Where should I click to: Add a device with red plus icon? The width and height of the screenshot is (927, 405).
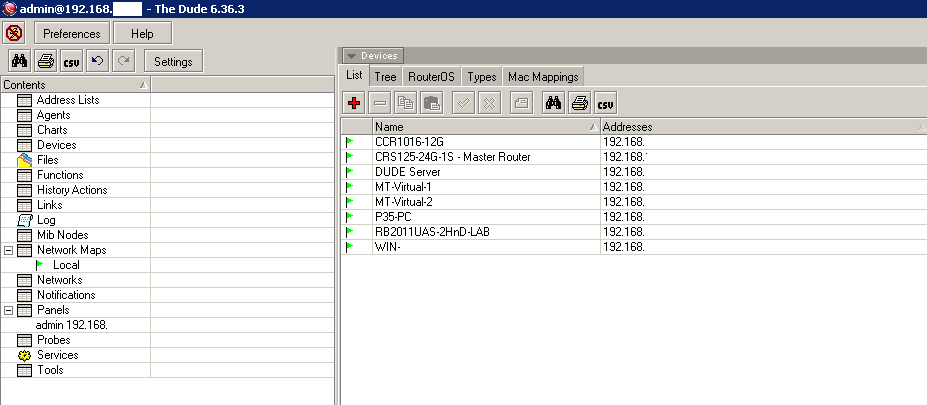354,103
